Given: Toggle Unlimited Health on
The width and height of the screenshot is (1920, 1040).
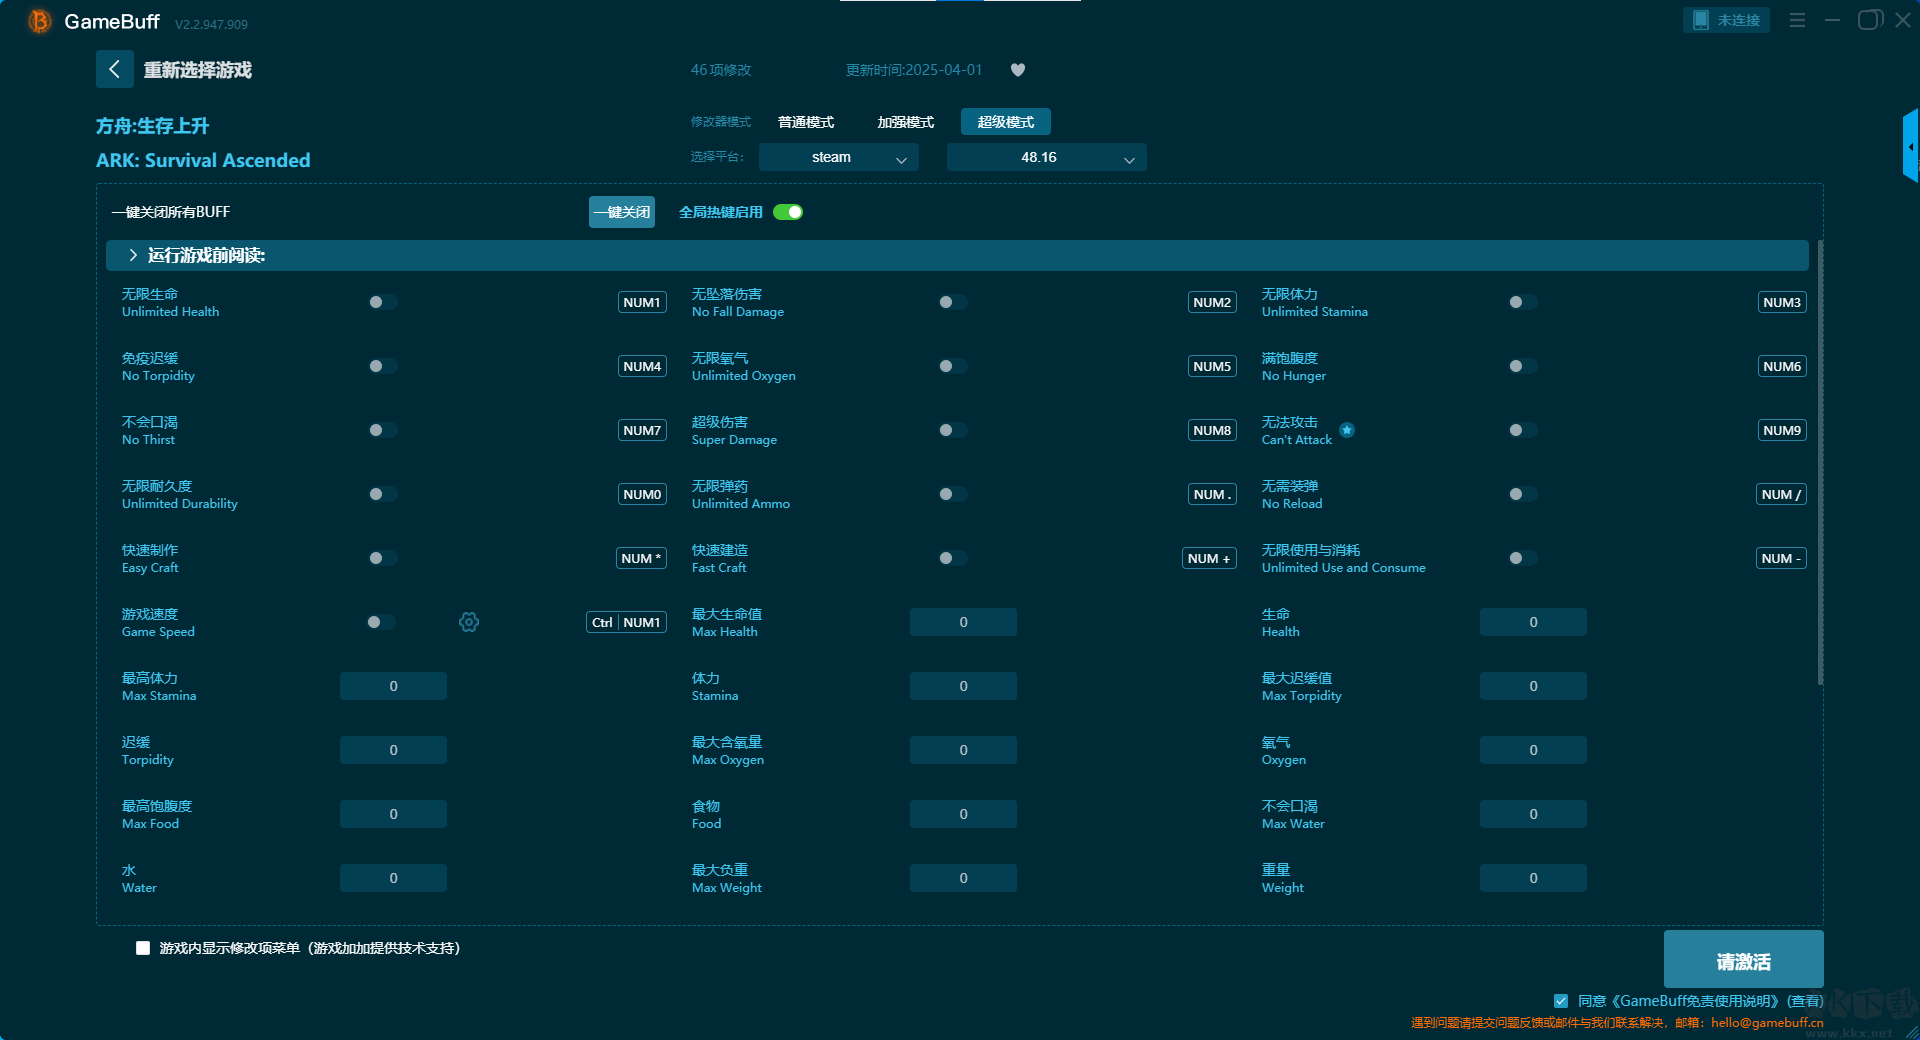Looking at the screenshot, I should point(382,302).
